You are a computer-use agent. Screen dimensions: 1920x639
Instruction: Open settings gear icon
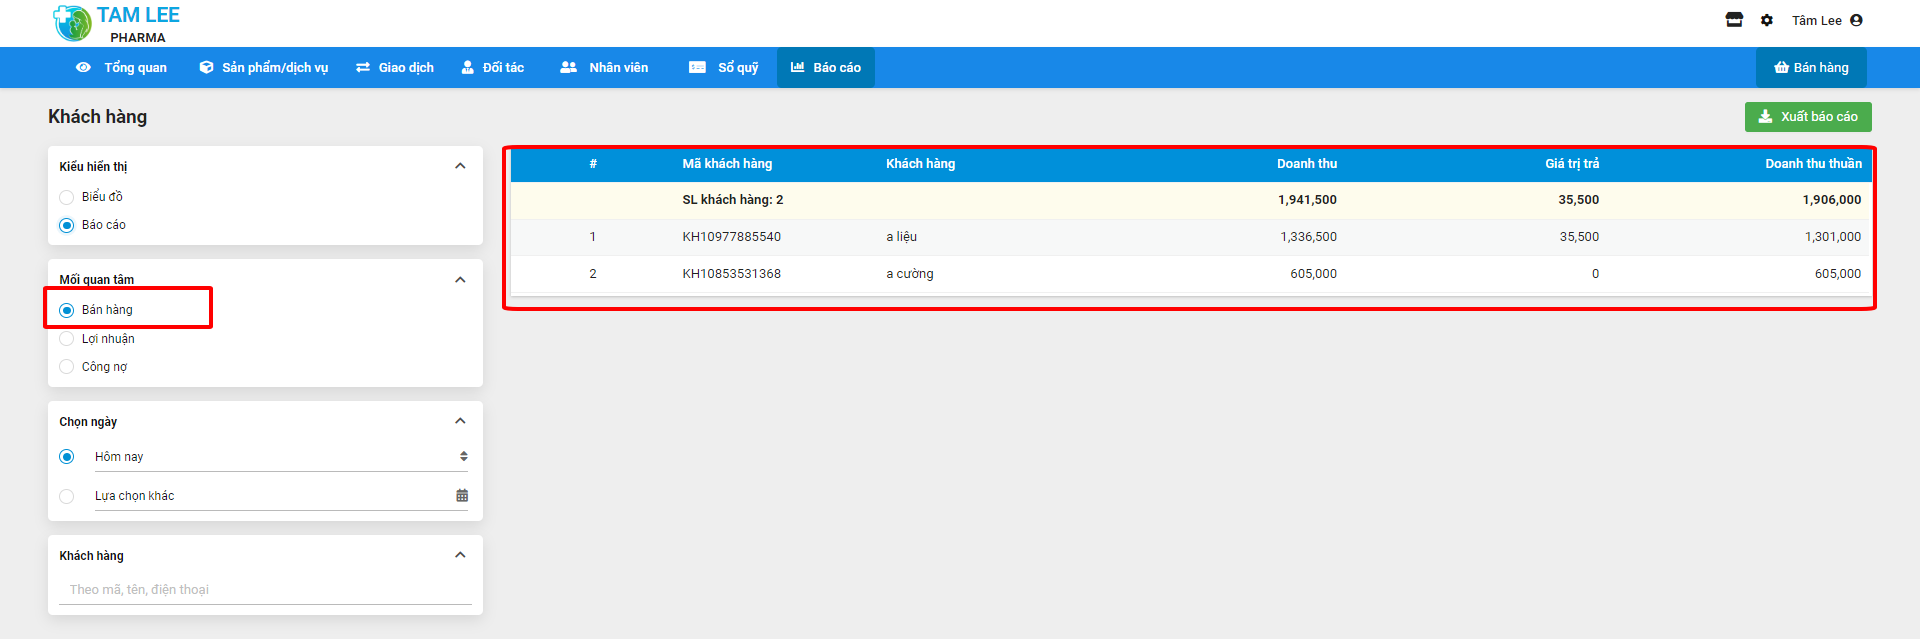[x=1767, y=20]
